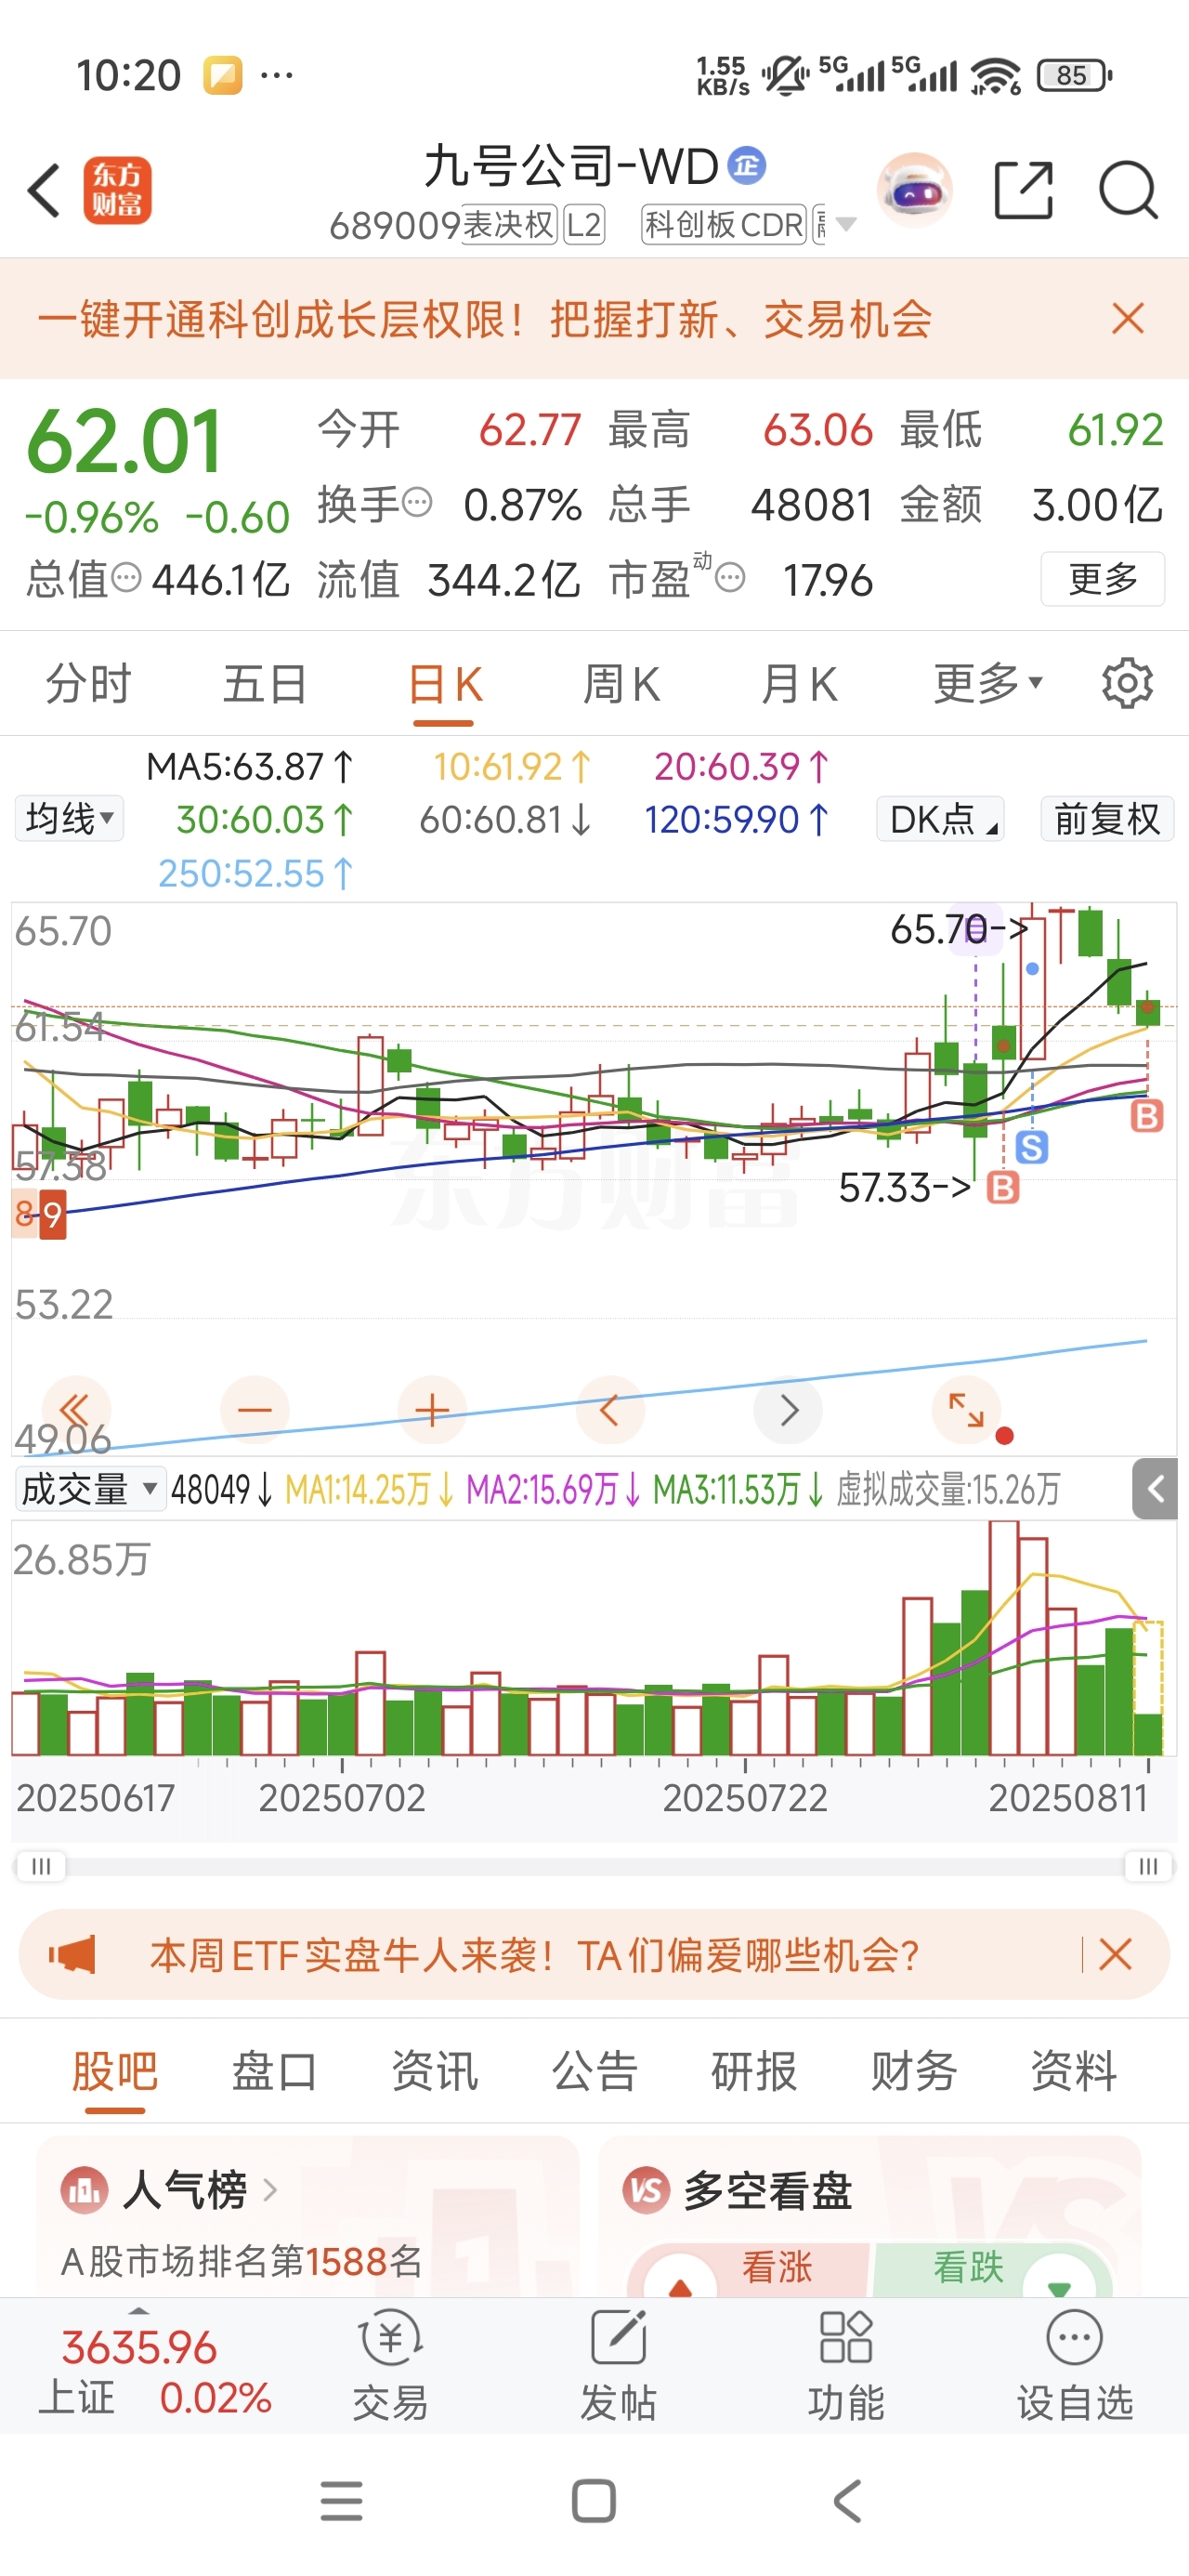Tap the megaphone icon in ETF banner

pyautogui.click(x=73, y=1954)
